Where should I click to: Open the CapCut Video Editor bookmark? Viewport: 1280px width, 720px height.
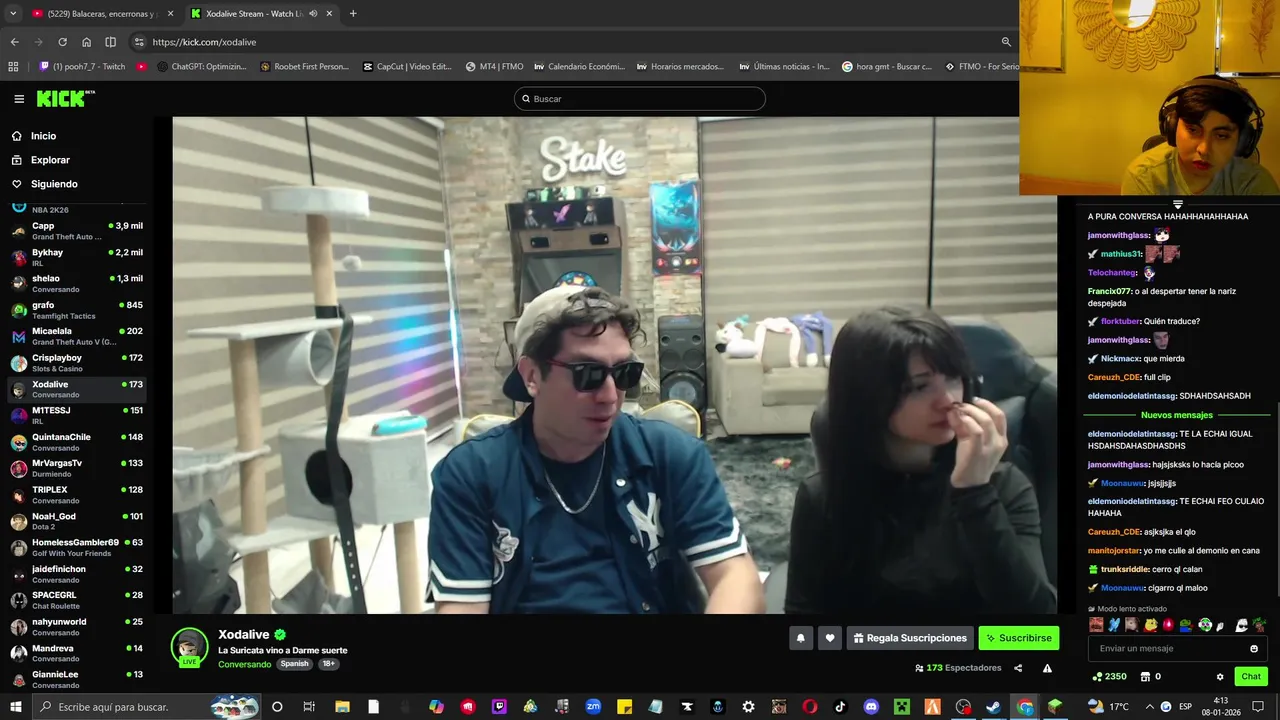coord(407,67)
